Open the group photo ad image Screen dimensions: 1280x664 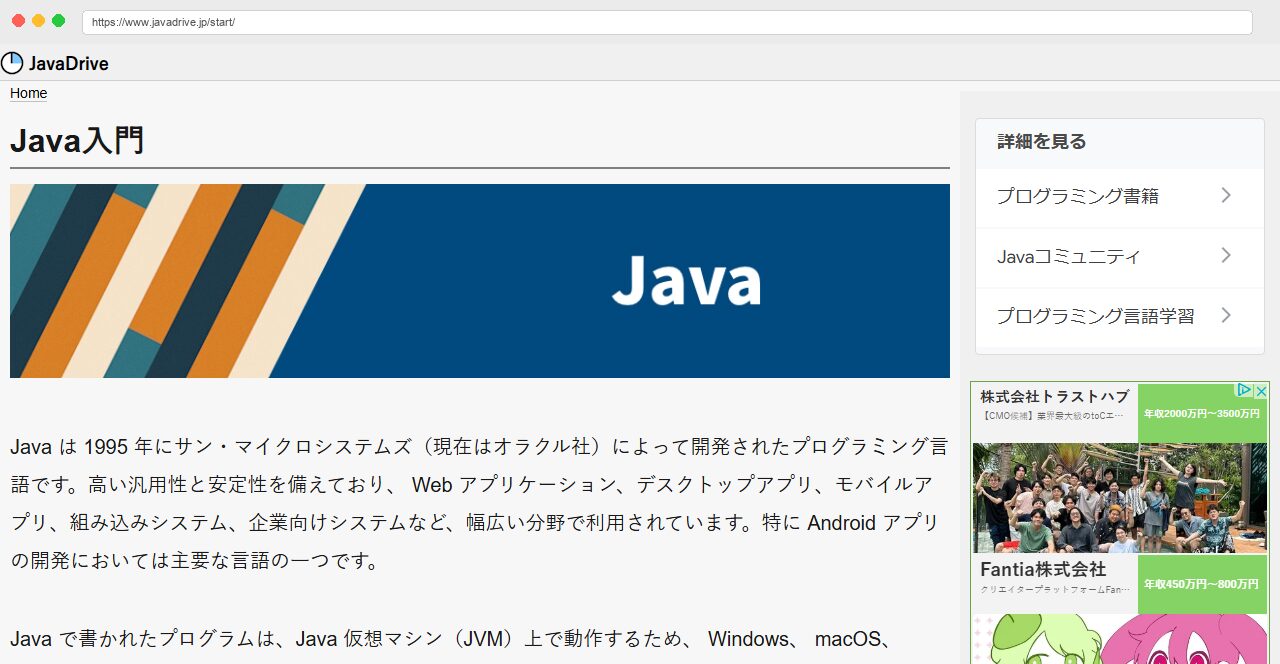1120,498
